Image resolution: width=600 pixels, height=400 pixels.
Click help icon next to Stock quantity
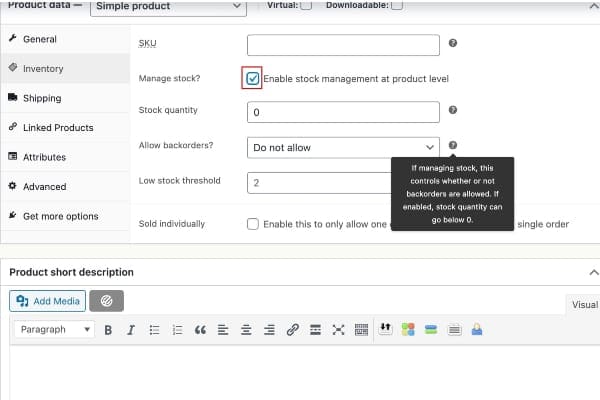(x=453, y=111)
